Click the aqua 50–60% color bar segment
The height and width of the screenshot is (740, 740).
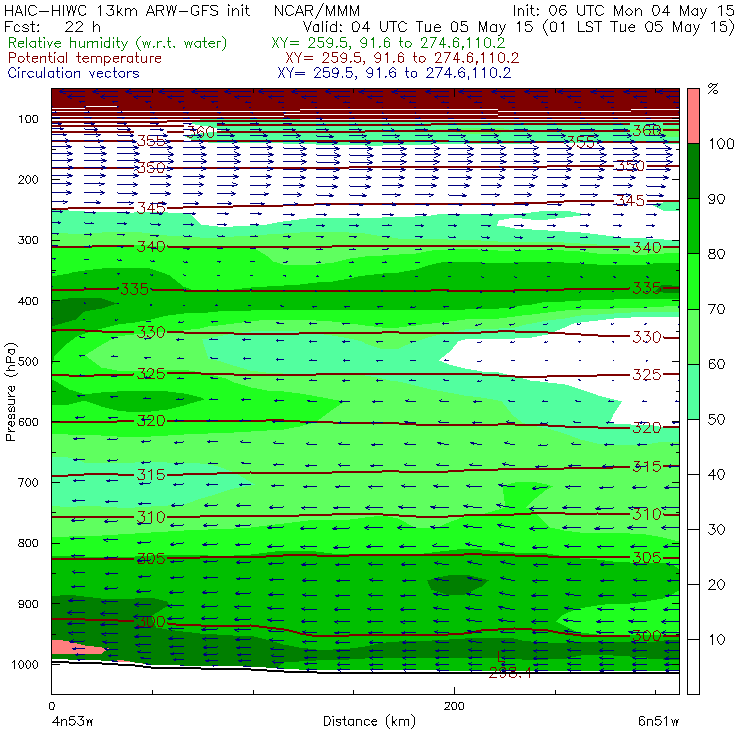tap(693, 392)
